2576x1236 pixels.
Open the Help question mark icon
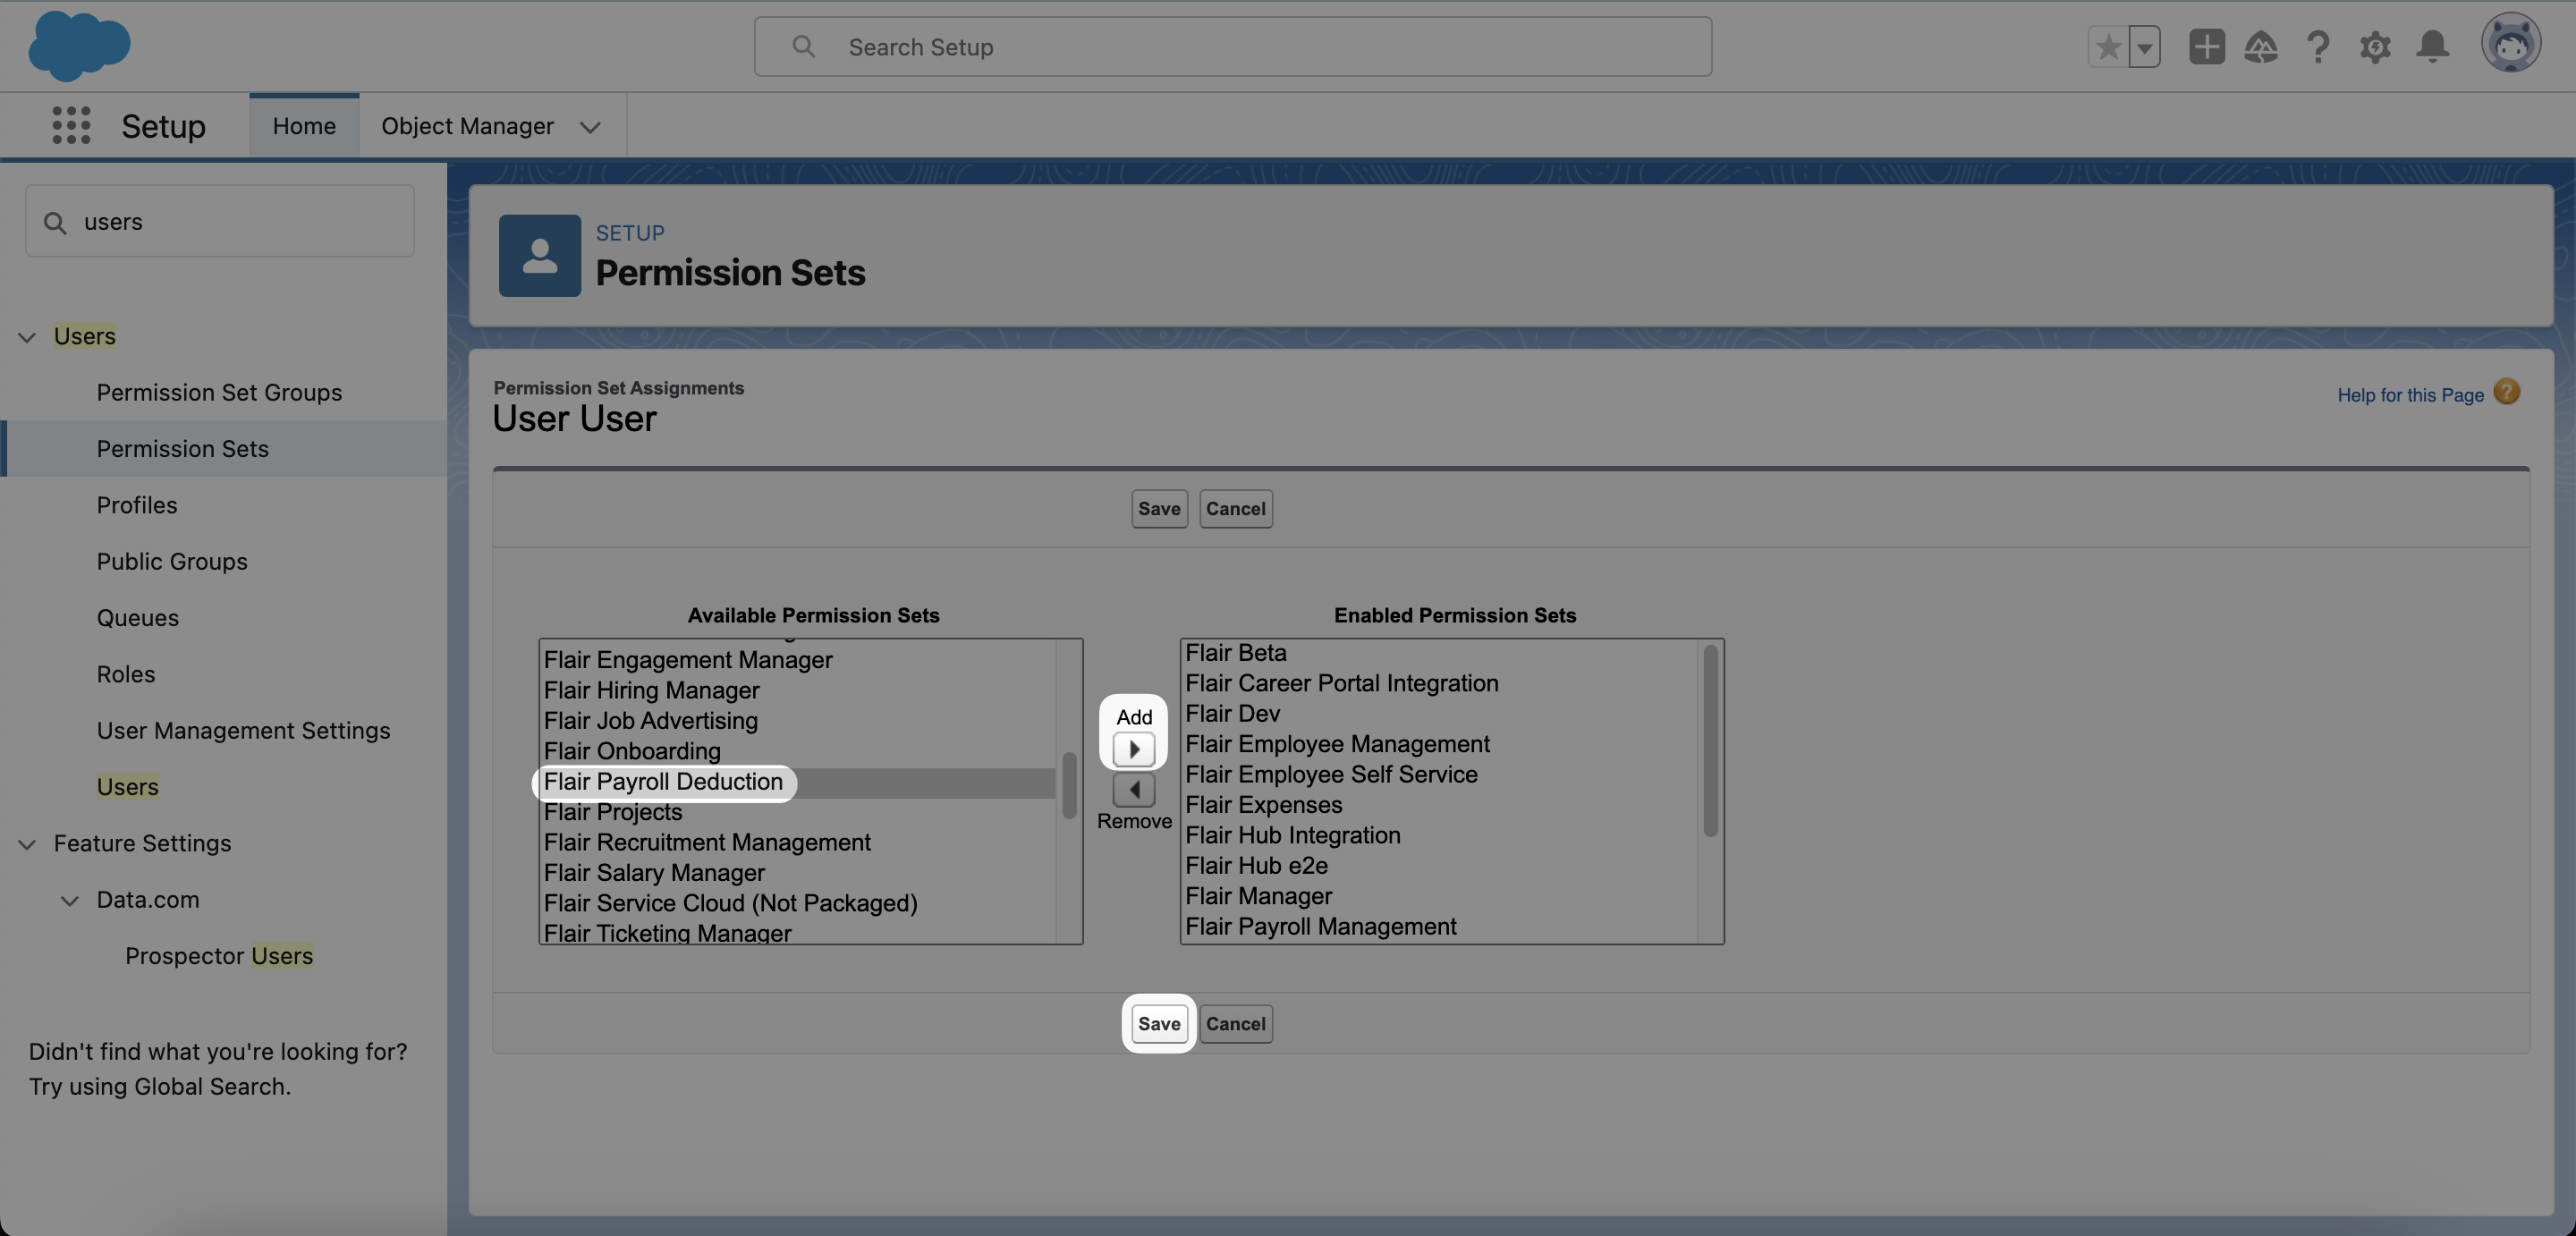2318,47
